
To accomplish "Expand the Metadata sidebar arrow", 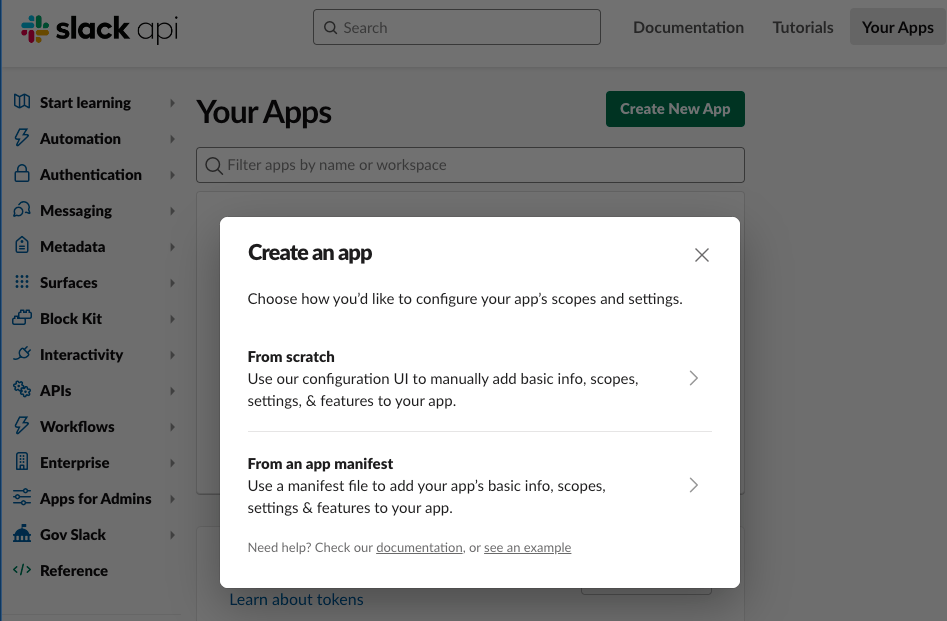I will click(x=172, y=246).
